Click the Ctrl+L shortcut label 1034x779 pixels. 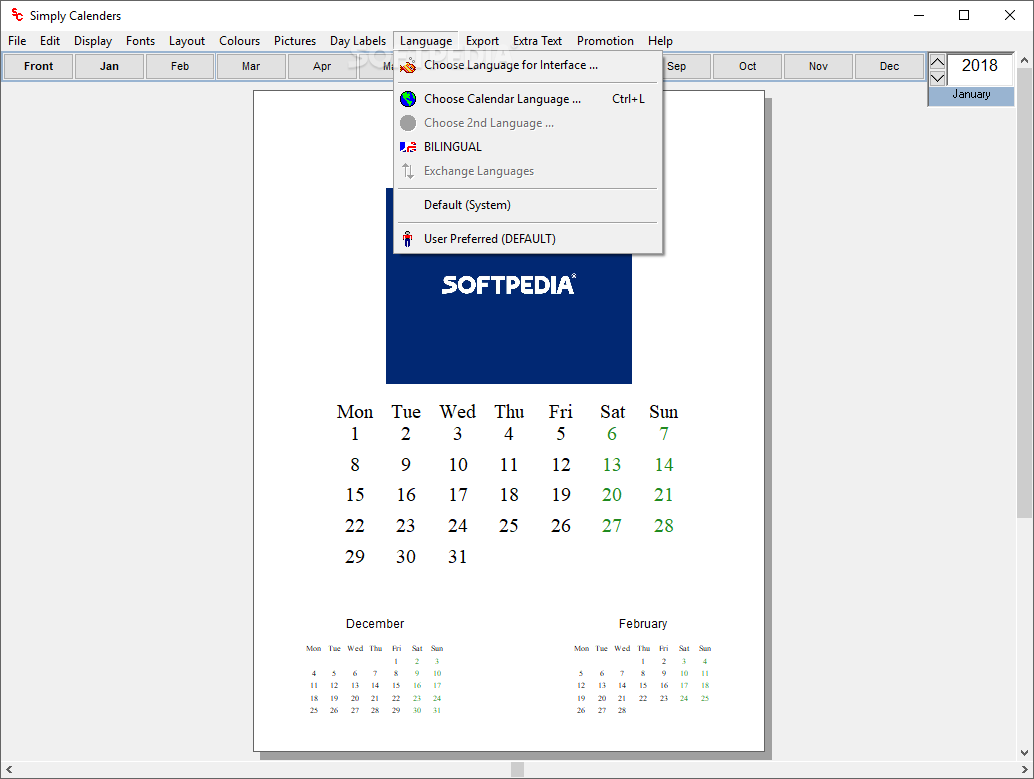[628, 99]
